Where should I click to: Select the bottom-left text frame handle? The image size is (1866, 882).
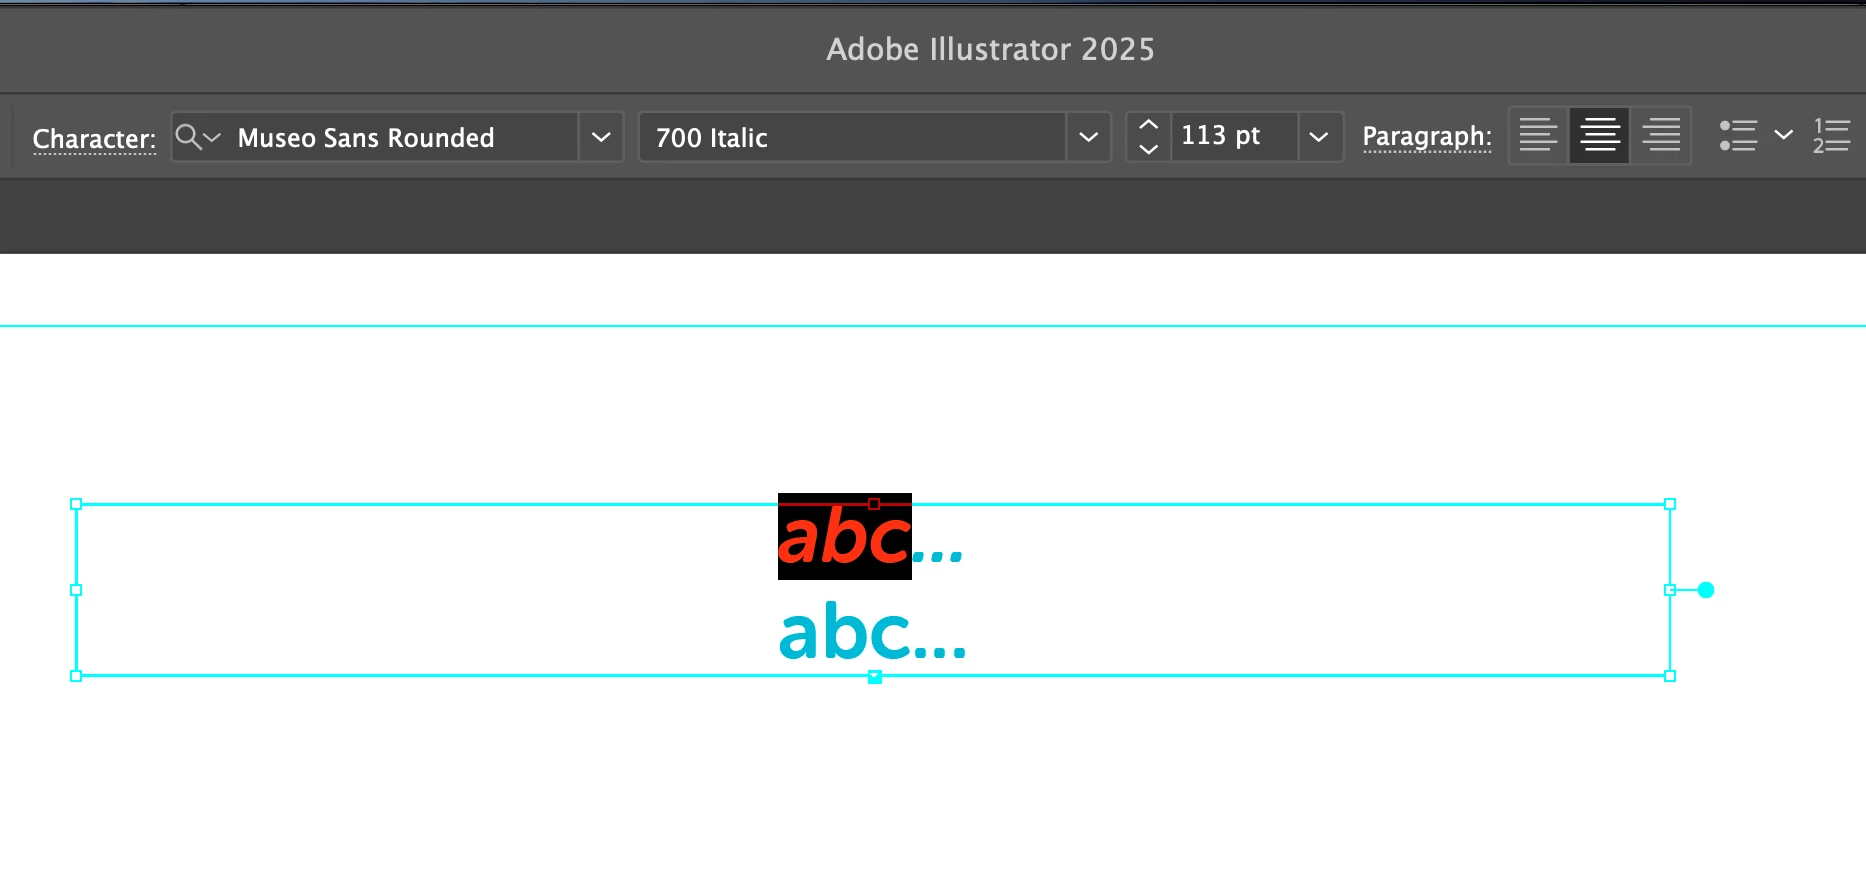pyautogui.click(x=76, y=676)
